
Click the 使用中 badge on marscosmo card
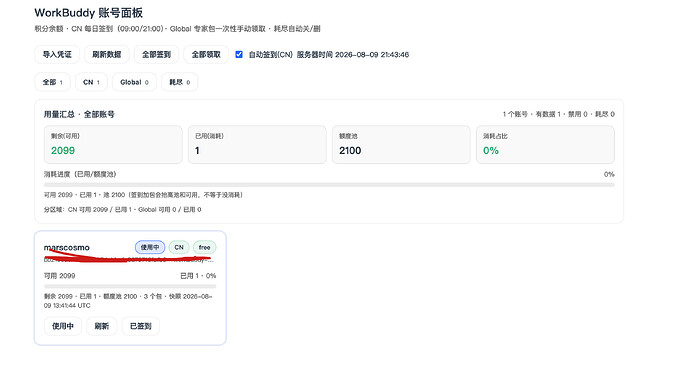click(x=150, y=247)
